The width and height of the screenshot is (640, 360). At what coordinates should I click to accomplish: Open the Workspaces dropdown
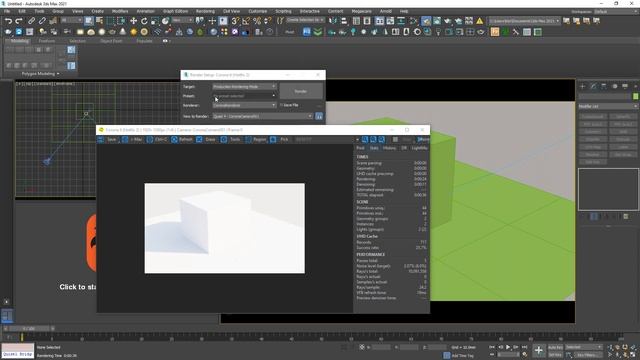616,11
